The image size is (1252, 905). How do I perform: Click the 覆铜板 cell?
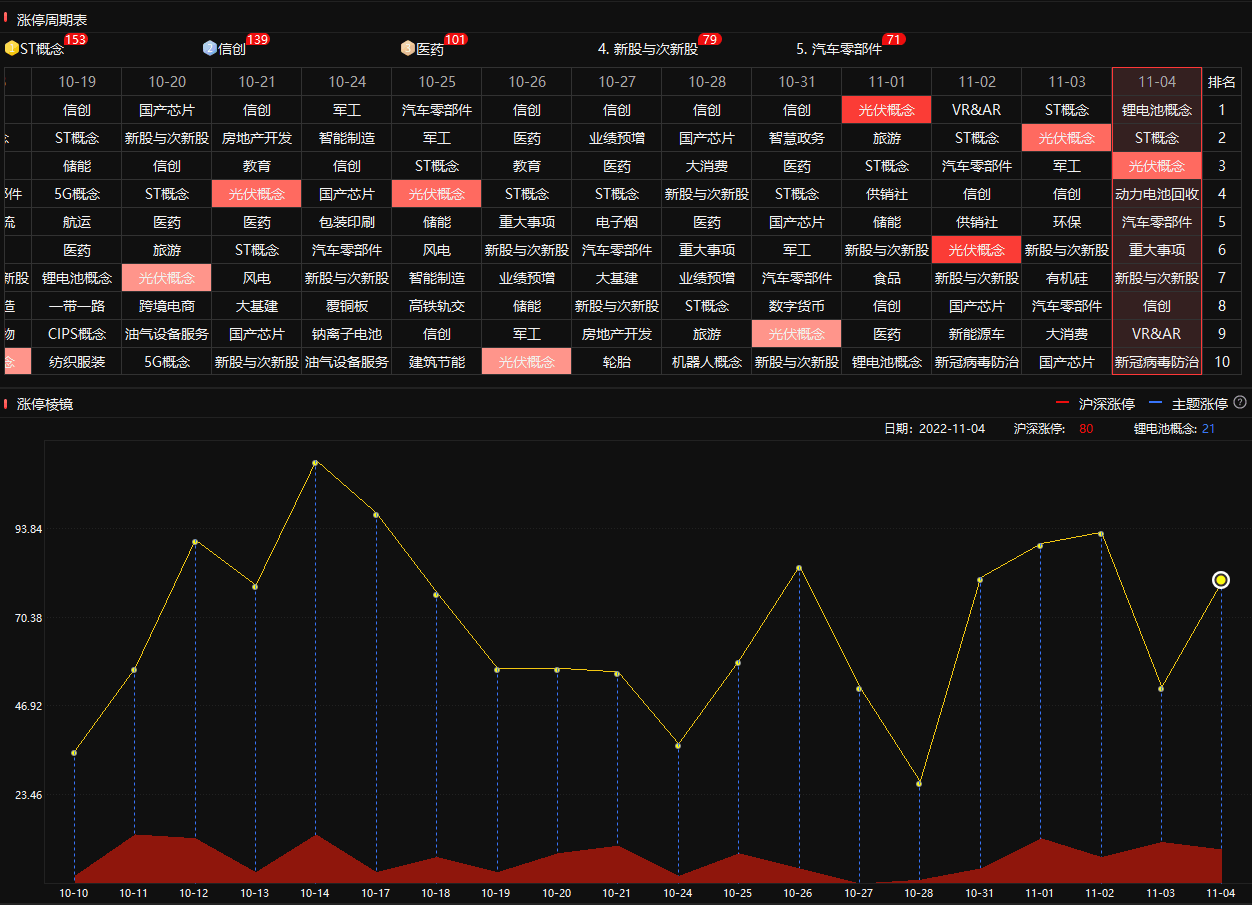(347, 306)
